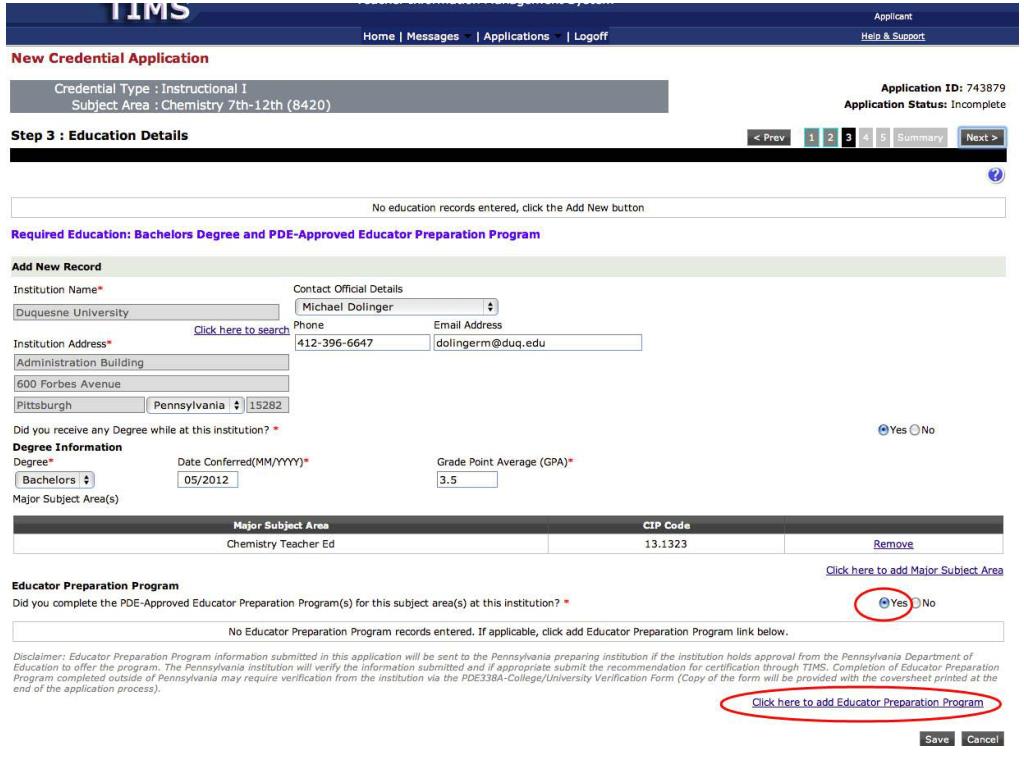Click here to add Educator Preparation Program

867,703
